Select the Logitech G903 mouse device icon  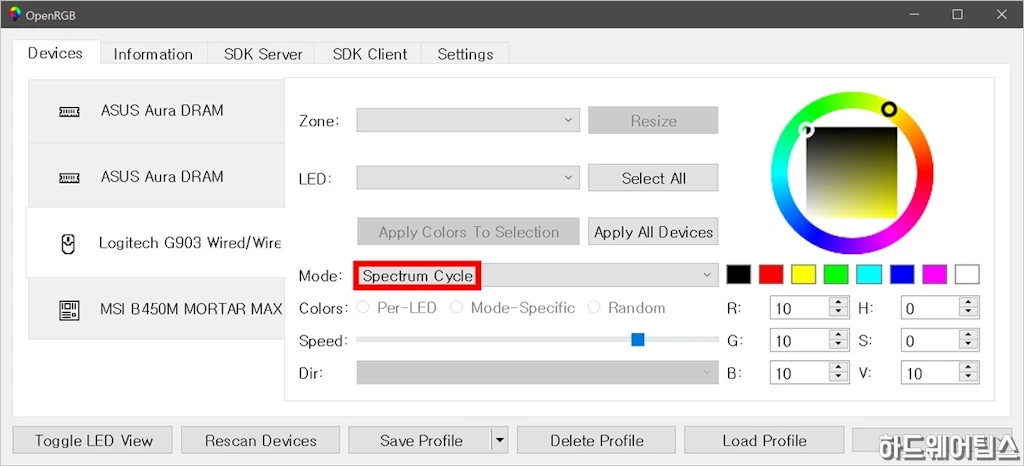pyautogui.click(x=69, y=243)
